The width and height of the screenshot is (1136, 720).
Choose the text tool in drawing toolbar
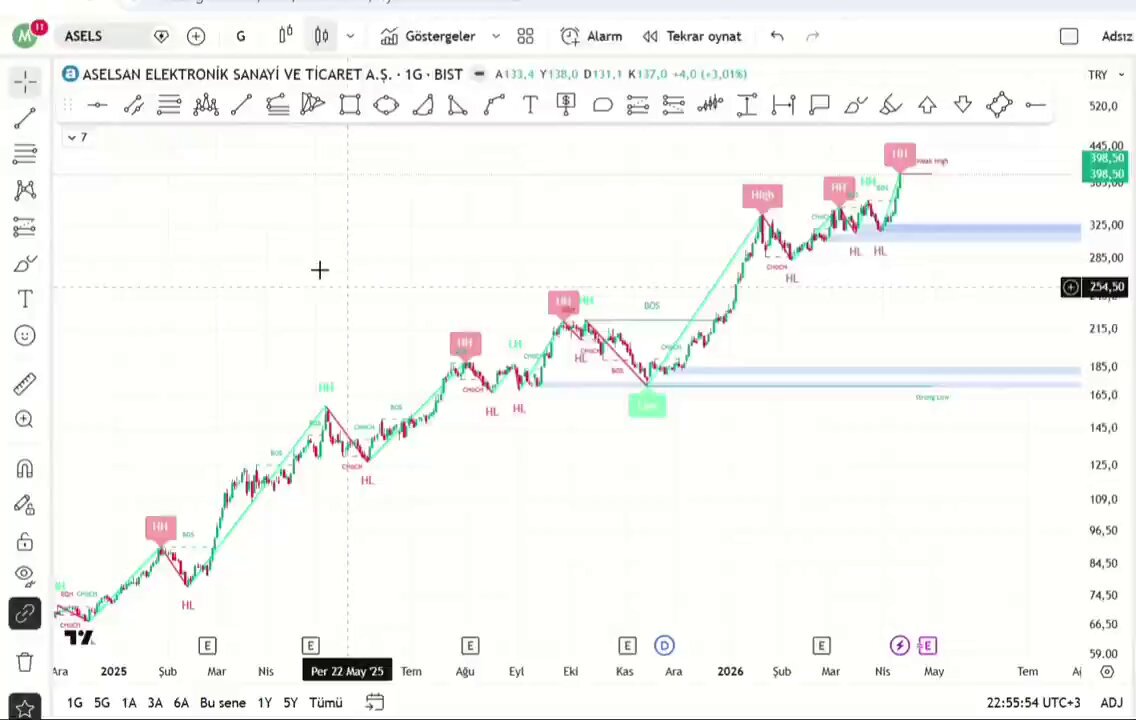coord(530,105)
